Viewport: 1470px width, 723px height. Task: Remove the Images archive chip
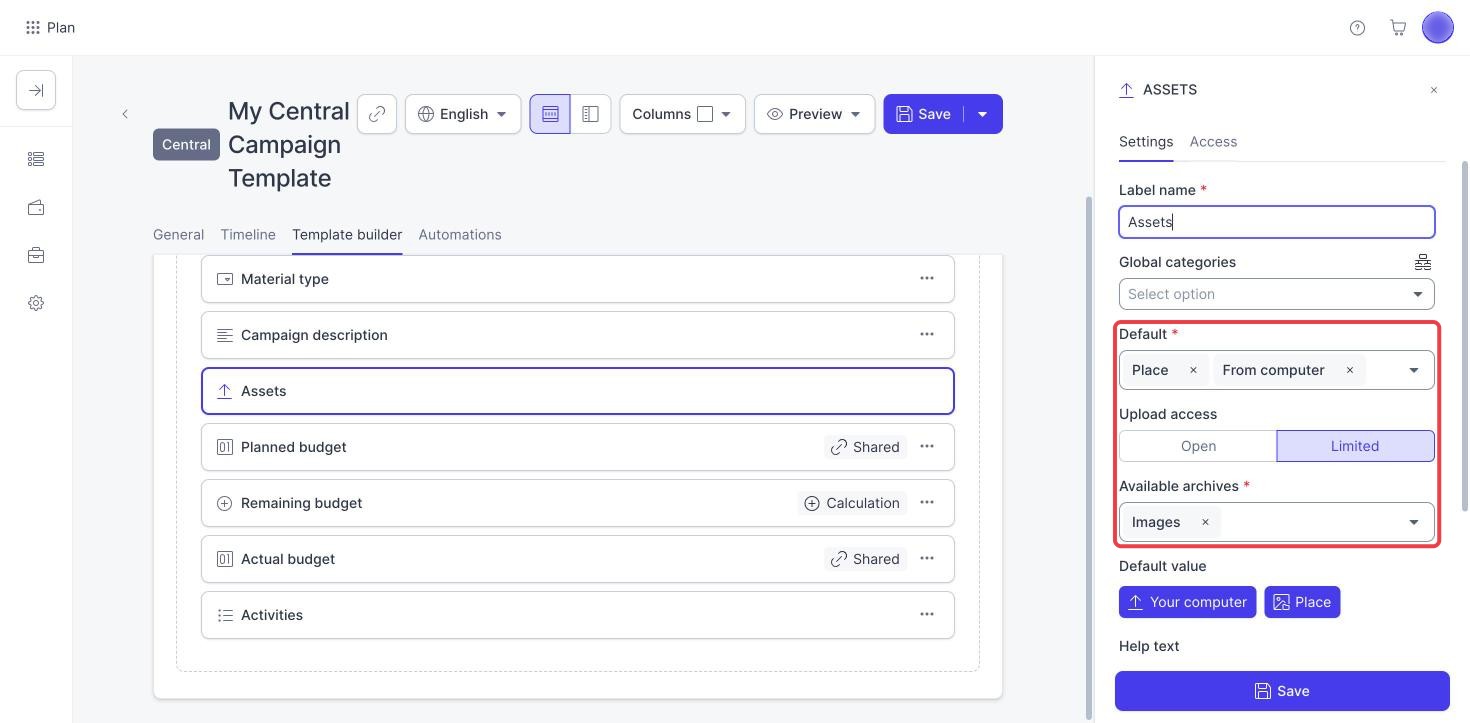click(x=1205, y=522)
